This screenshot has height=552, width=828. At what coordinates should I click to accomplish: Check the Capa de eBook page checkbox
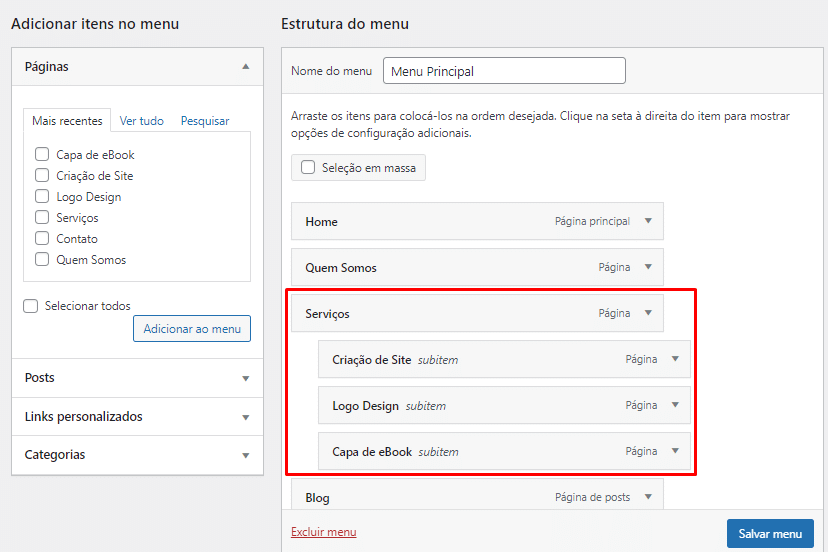42,155
